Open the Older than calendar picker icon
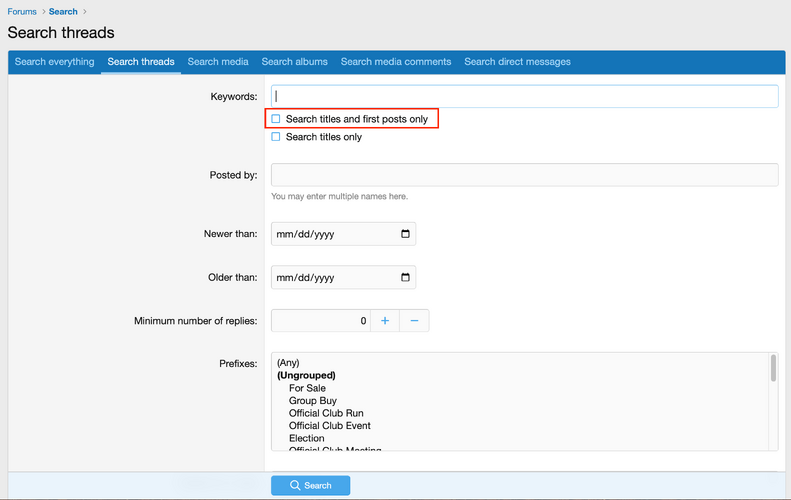This screenshot has width=791, height=500. point(405,277)
